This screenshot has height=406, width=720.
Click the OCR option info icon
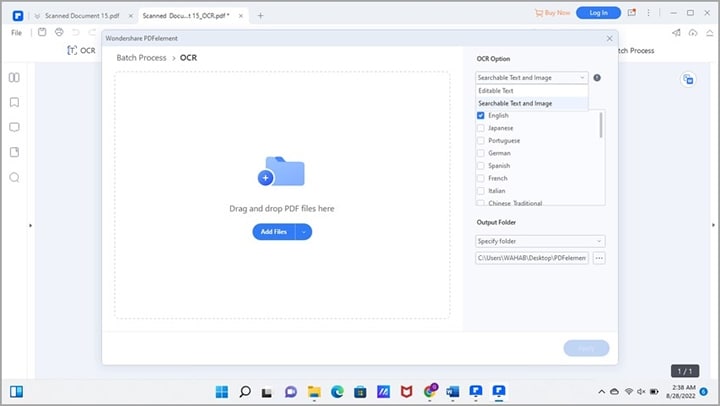pos(597,78)
